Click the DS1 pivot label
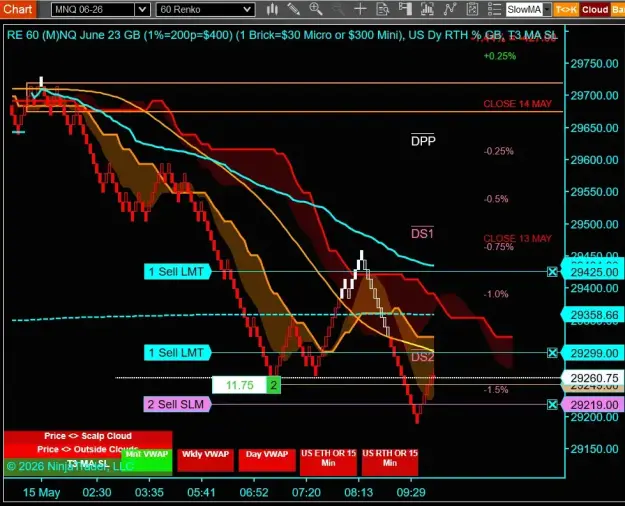Screen dimensions: 625x506 [x=422, y=233]
